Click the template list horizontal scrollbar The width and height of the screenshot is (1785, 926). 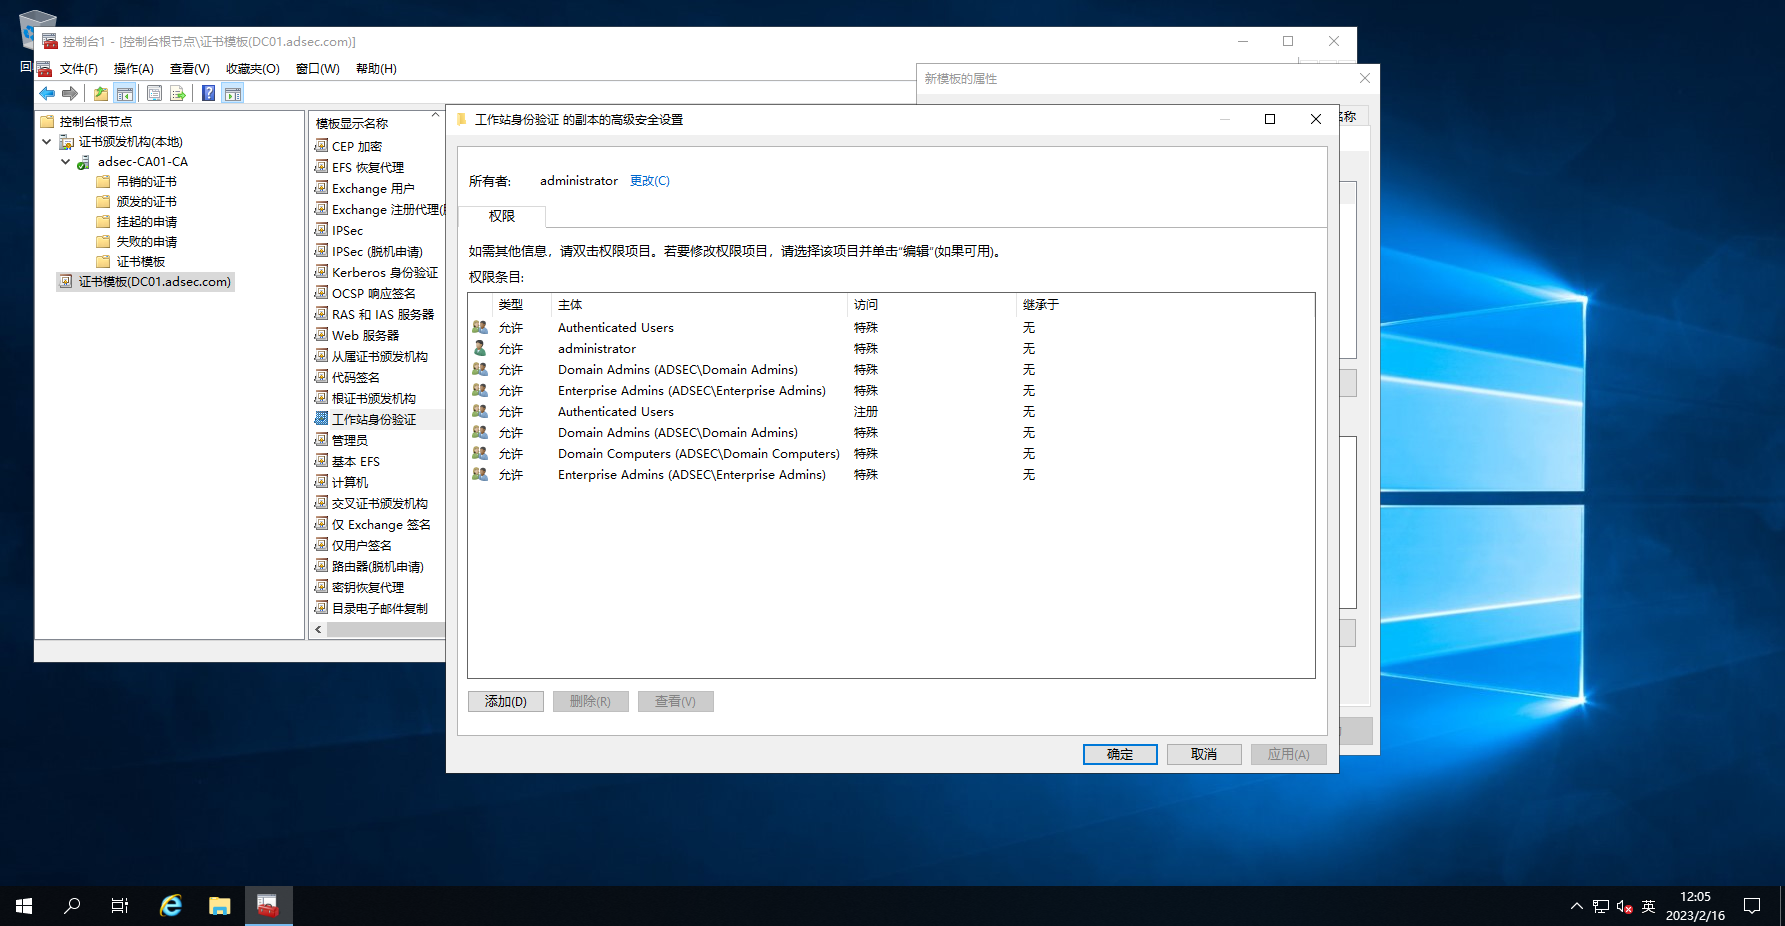pos(385,630)
